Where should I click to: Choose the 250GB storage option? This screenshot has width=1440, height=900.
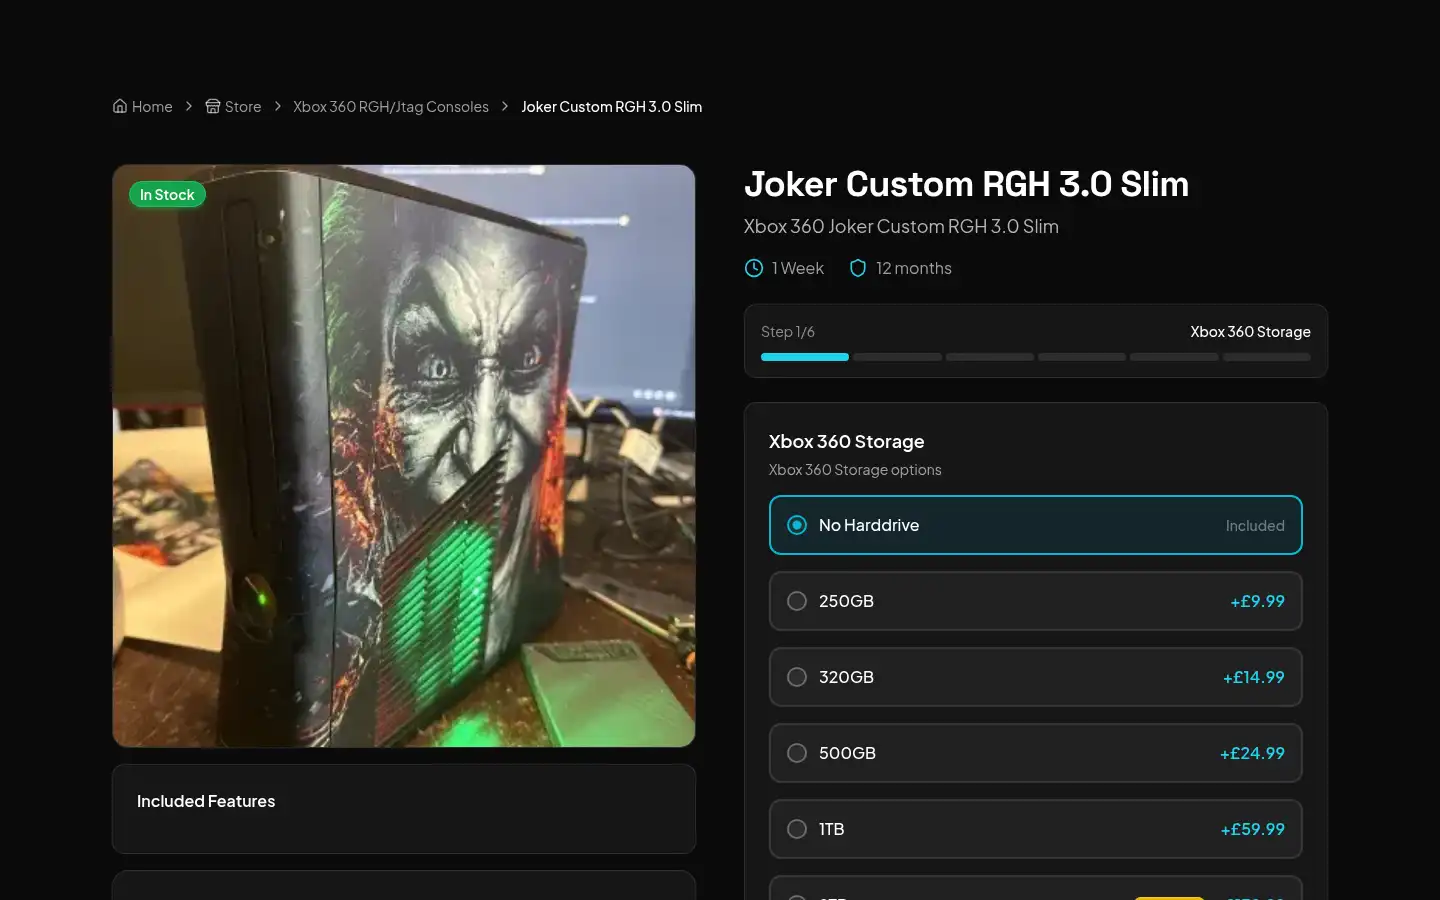[1036, 601]
